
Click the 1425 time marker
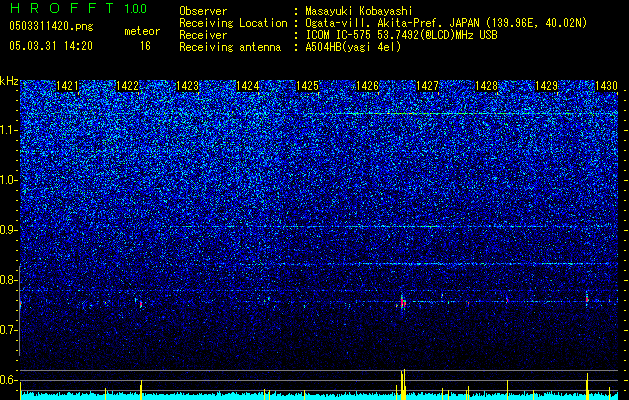(307, 85)
